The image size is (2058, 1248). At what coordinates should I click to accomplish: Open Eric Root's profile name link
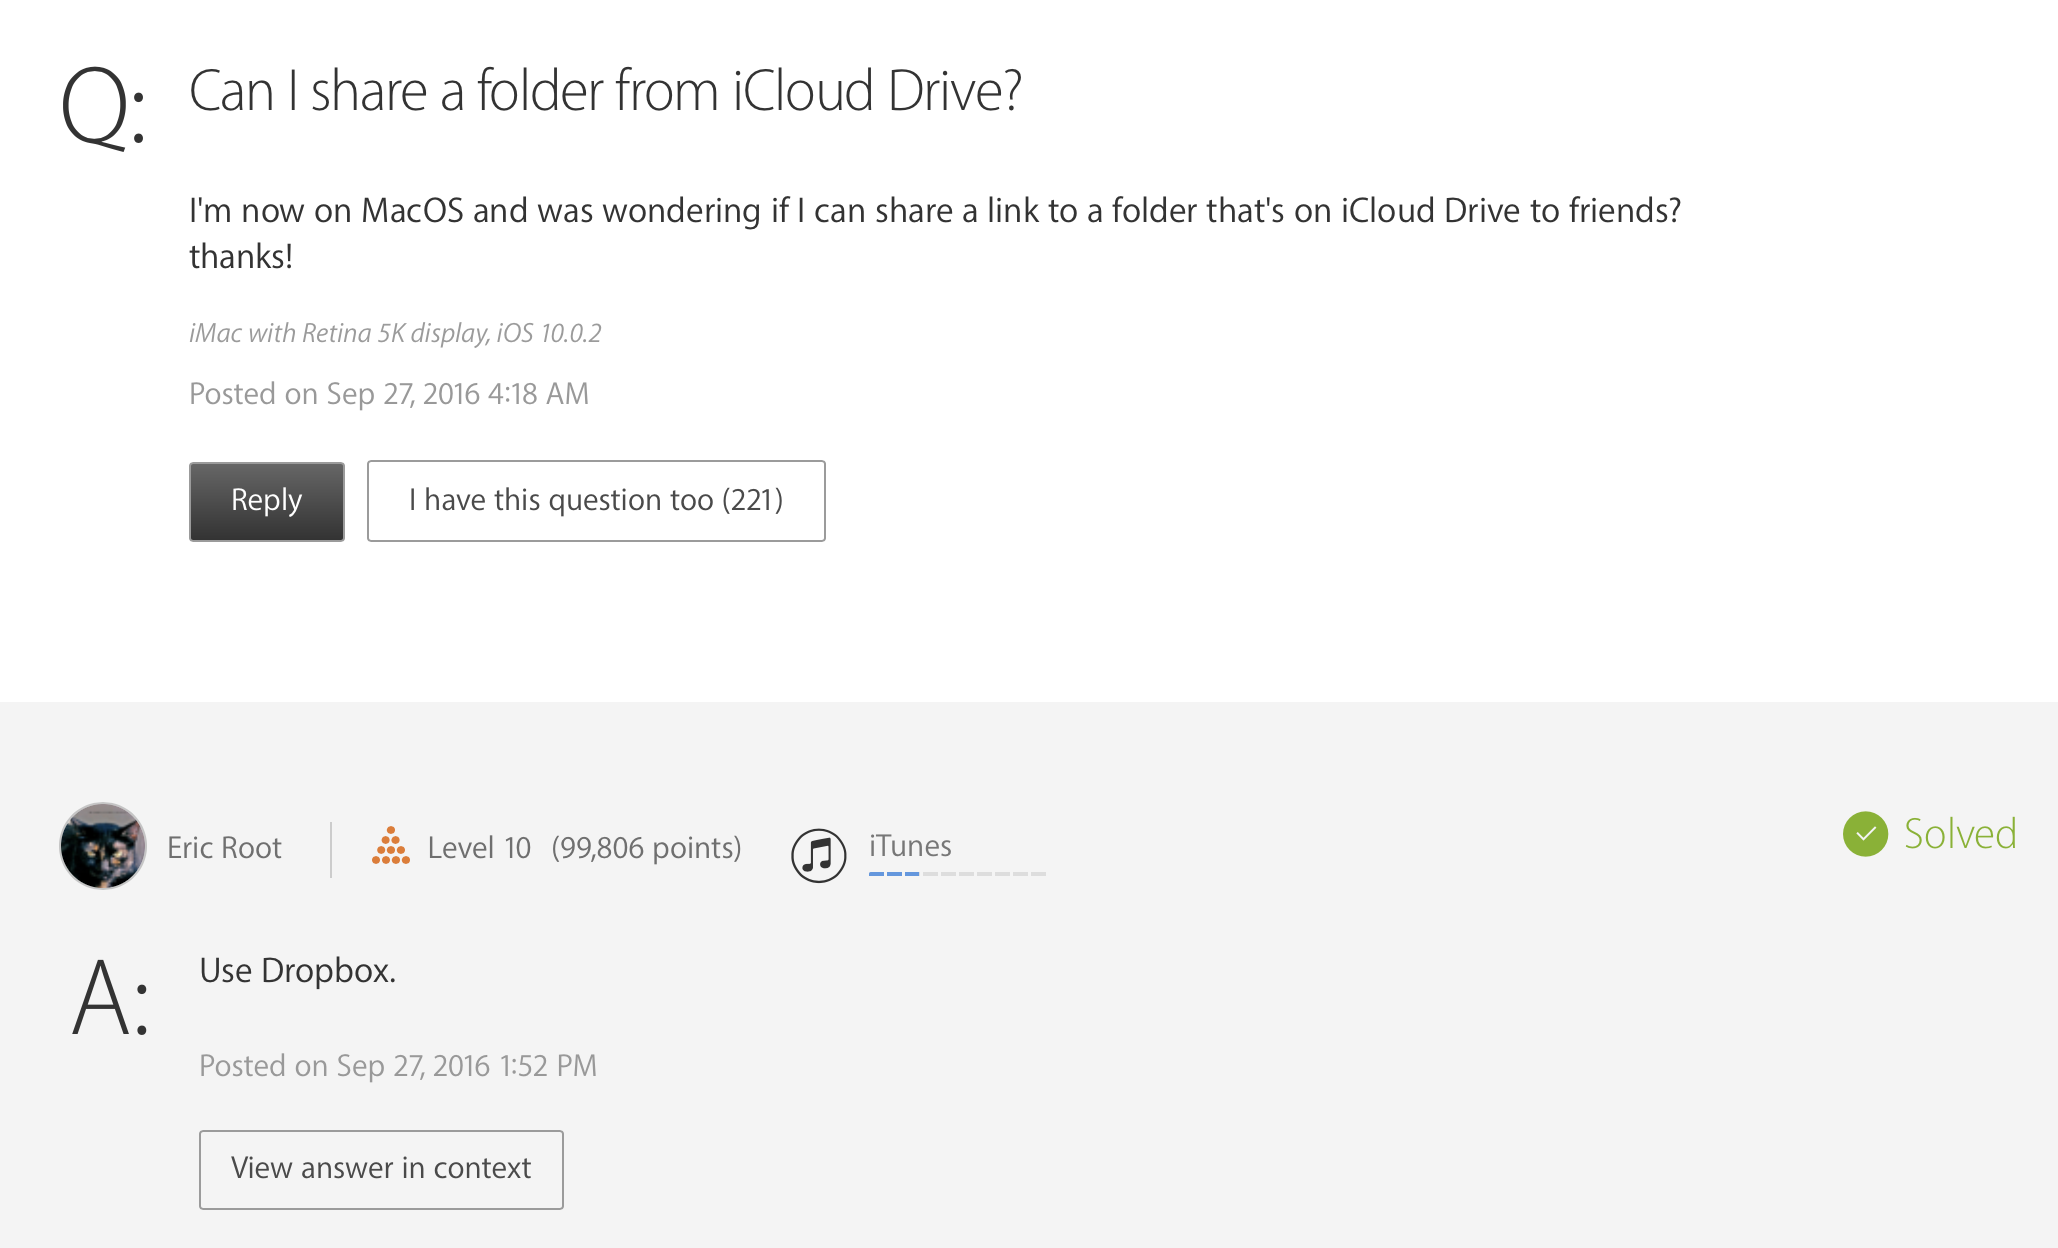click(x=224, y=848)
